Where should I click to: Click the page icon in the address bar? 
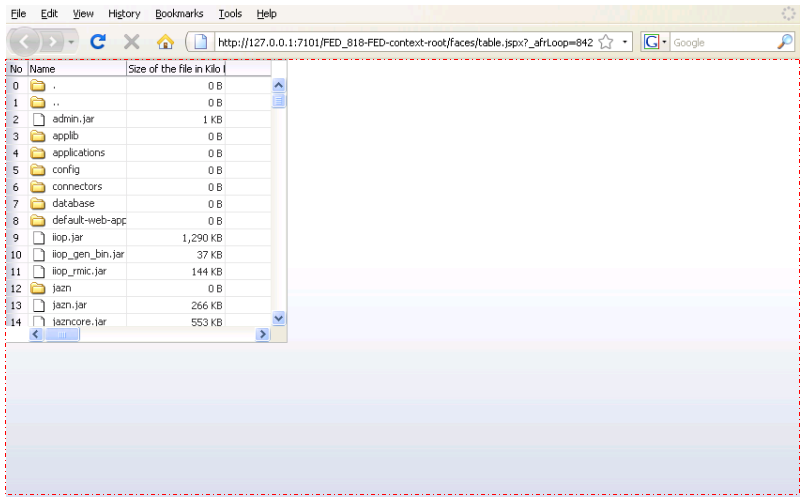click(201, 42)
